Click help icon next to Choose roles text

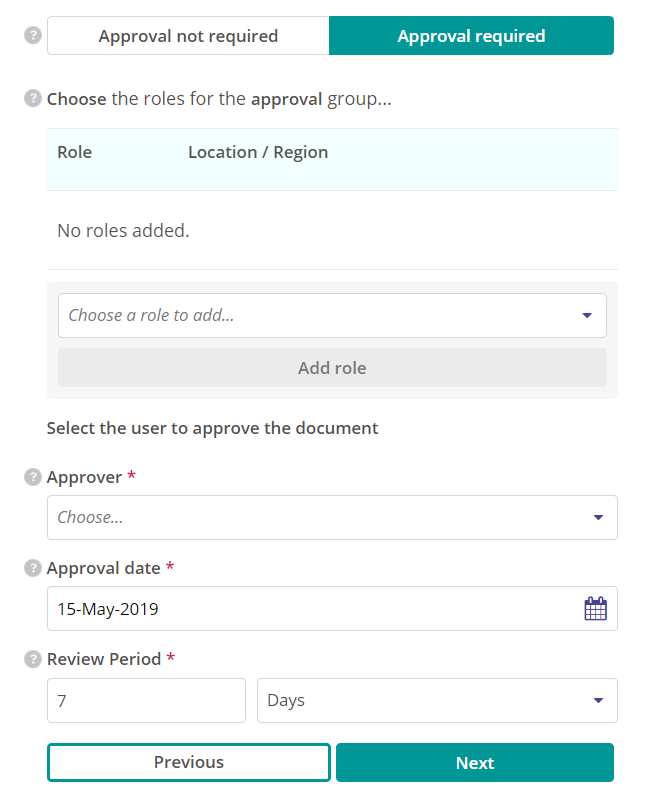coord(33,100)
